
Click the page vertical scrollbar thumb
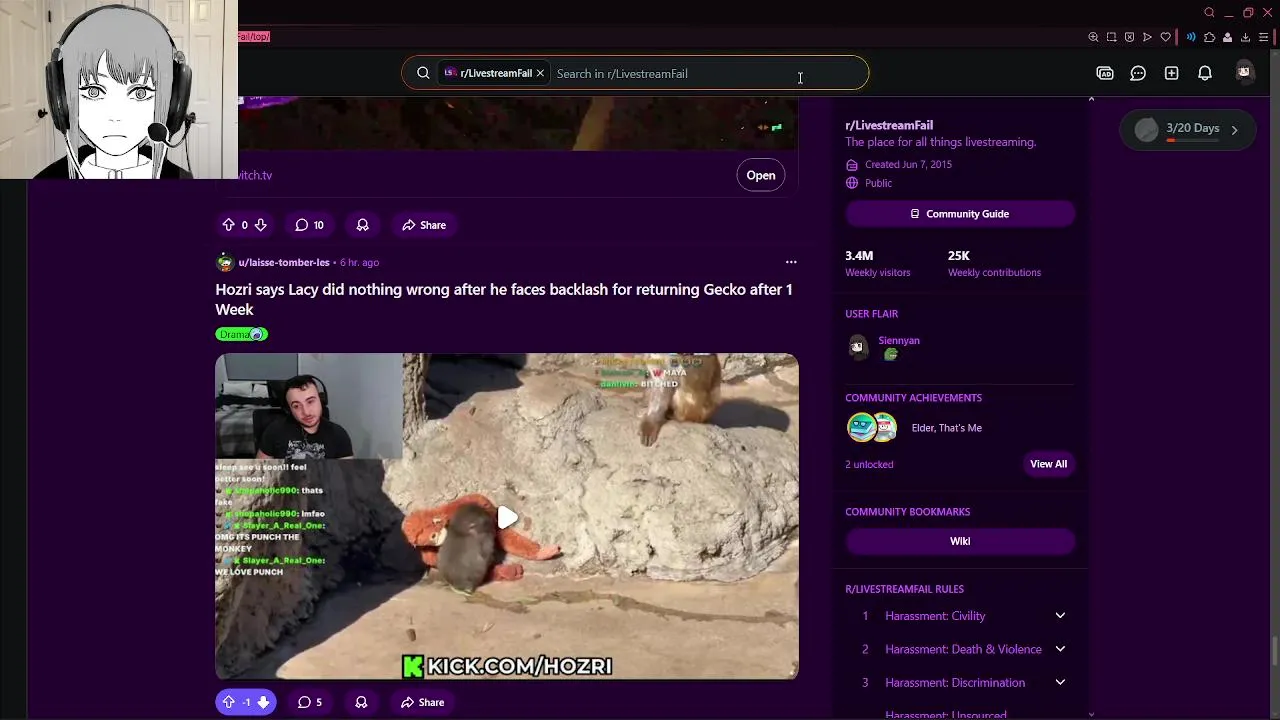1274,651
